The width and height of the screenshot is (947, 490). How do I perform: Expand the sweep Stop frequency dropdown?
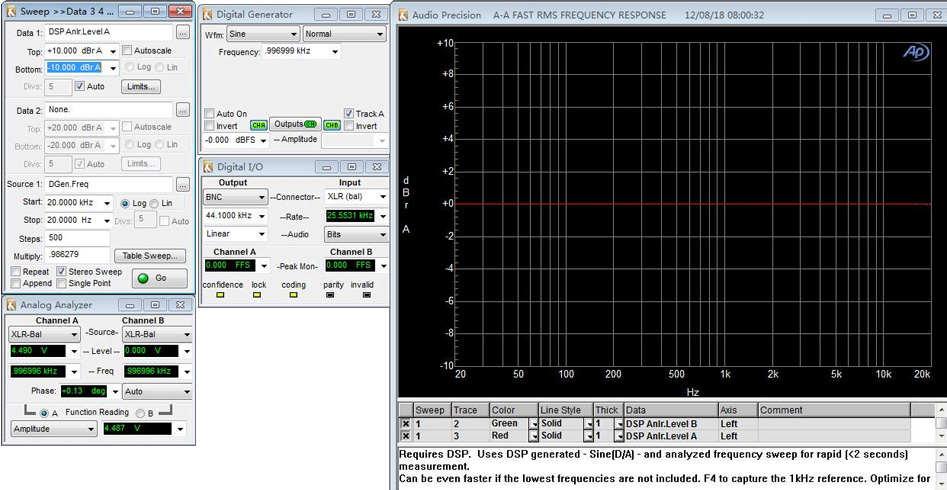tap(108, 221)
